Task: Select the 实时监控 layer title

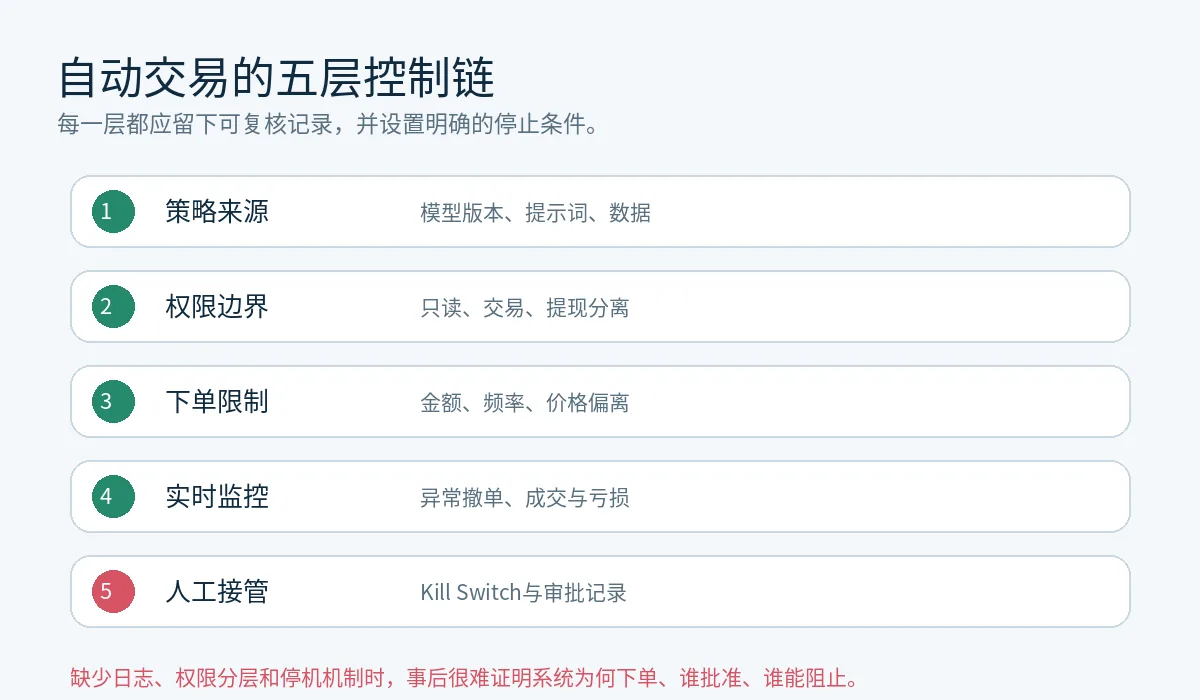Action: click(217, 496)
